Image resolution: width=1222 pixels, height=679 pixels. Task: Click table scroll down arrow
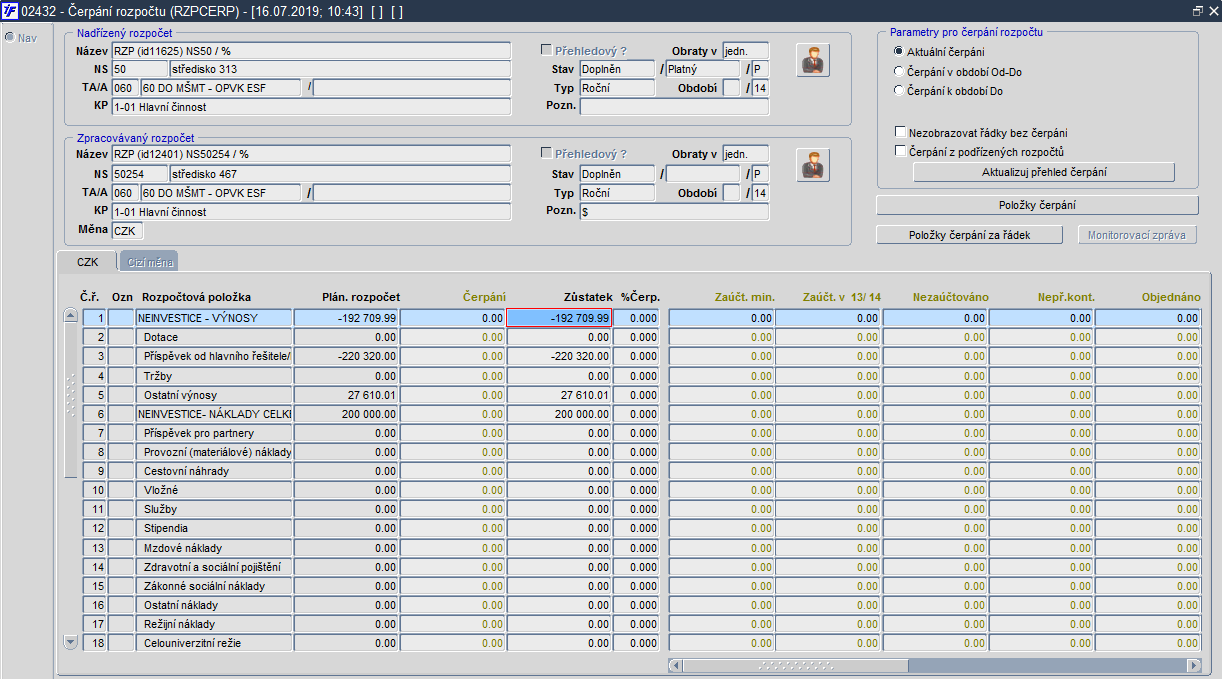point(70,641)
